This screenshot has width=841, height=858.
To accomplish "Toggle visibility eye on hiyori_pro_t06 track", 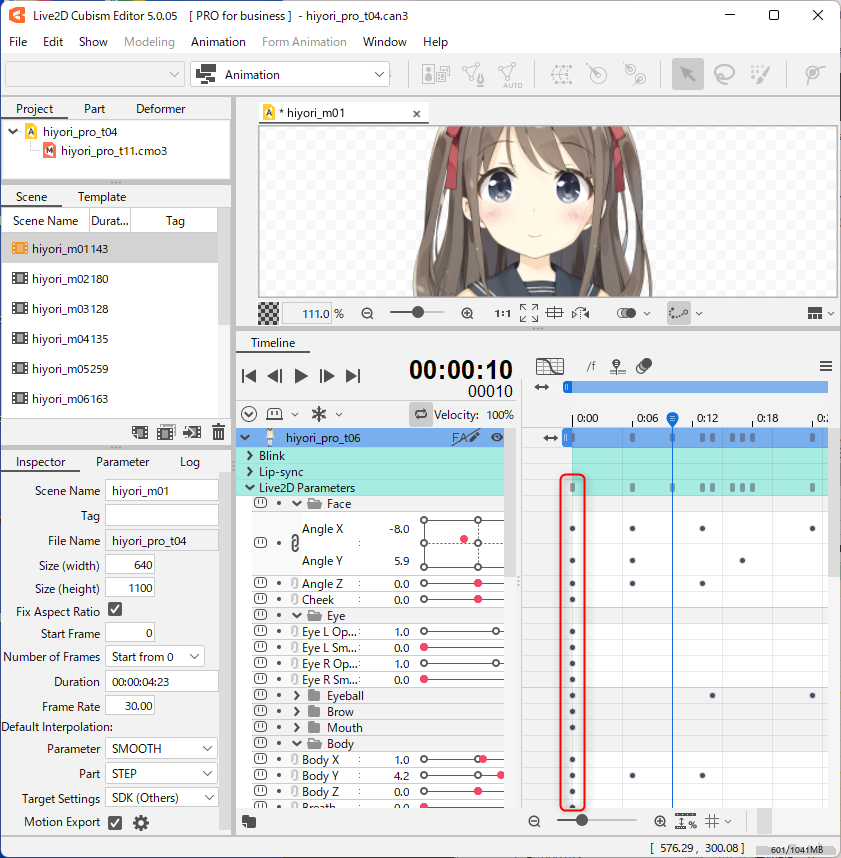I will (497, 437).
